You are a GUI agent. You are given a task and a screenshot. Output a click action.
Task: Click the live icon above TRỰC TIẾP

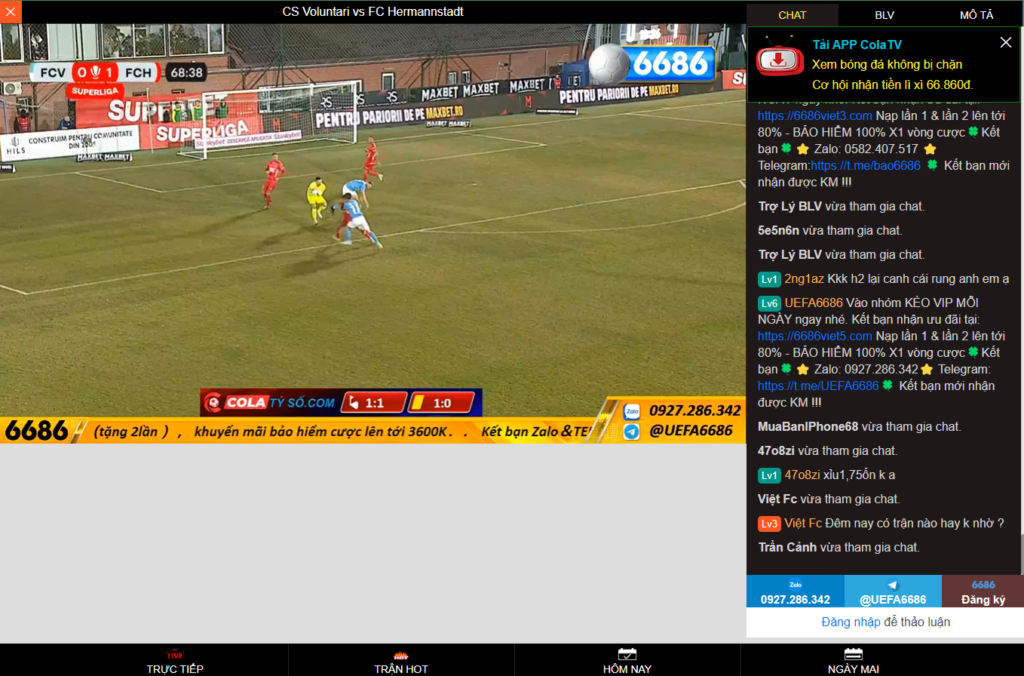[x=174, y=654]
